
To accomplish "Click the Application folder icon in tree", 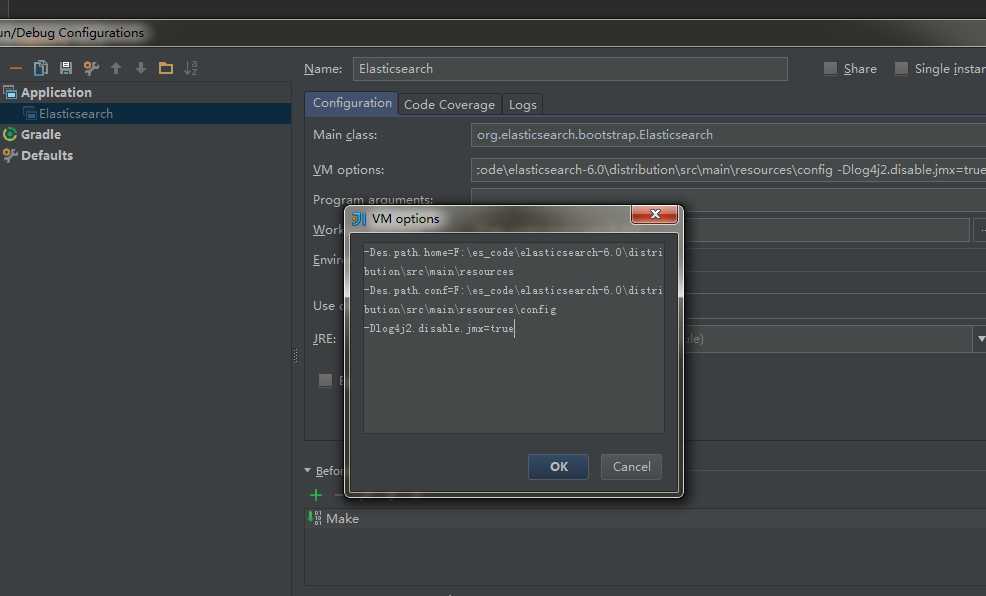I will click(x=10, y=92).
